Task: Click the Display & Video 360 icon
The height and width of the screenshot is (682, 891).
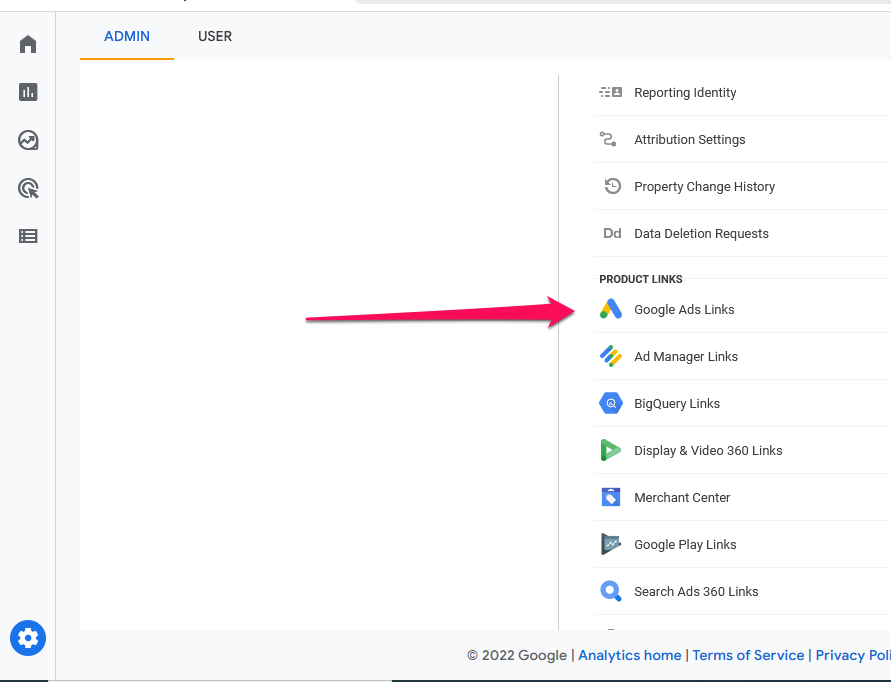Action: pos(610,451)
